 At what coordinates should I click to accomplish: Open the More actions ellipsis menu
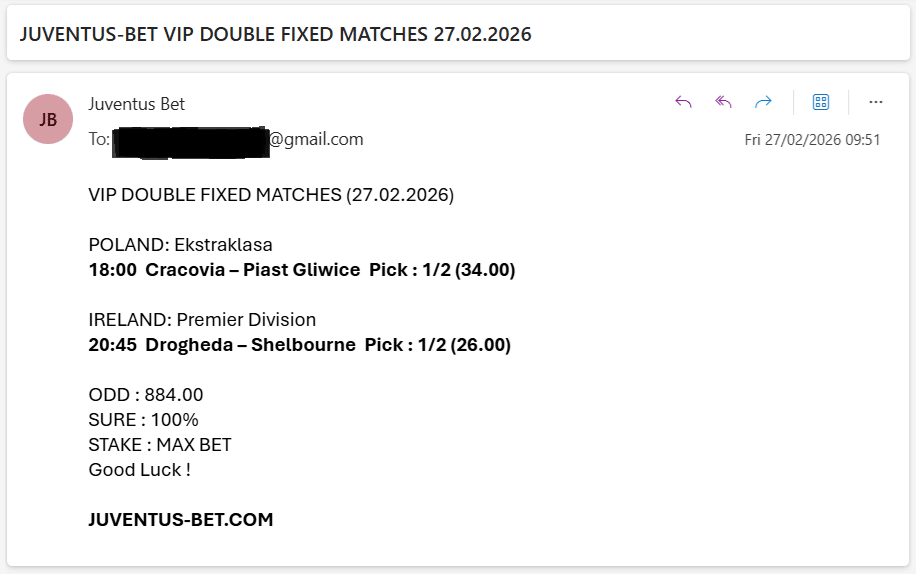coord(876,102)
